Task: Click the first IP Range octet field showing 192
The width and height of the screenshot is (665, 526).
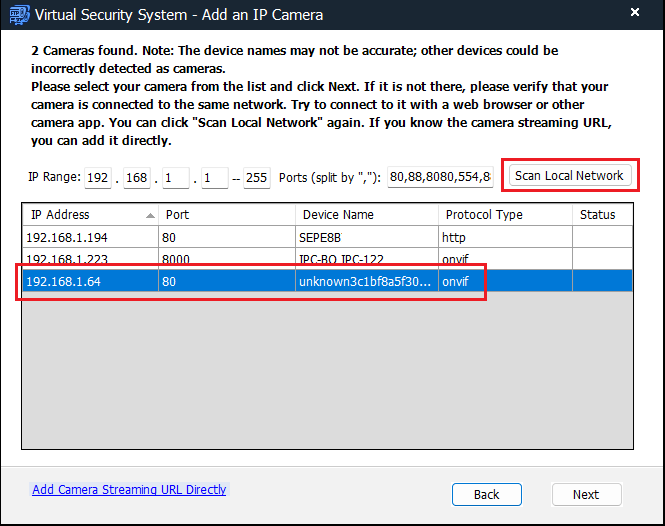Action: (98, 178)
